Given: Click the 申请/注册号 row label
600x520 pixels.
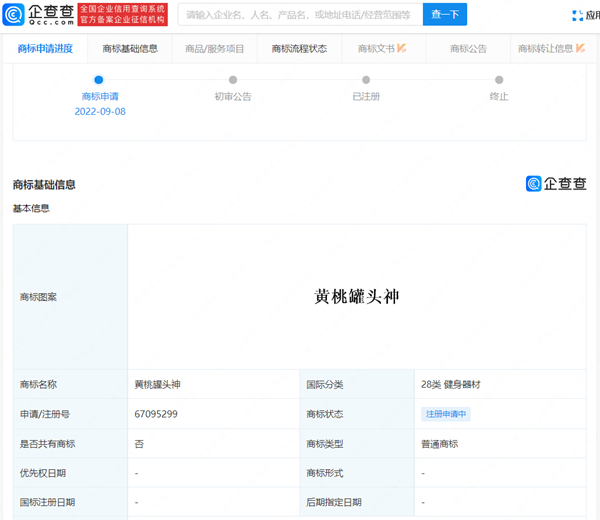Looking at the screenshot, I should click(45, 414).
